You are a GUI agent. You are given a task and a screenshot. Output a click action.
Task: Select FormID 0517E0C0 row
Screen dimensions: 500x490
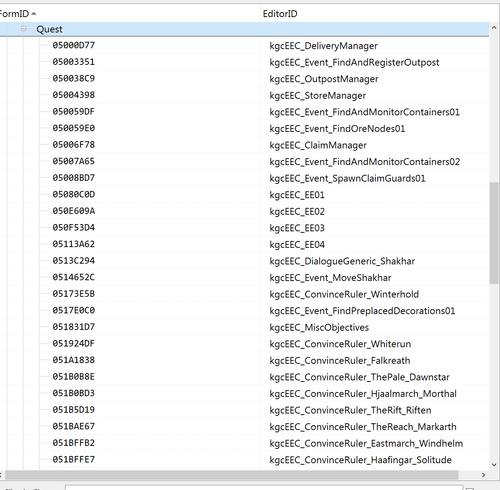[244, 311]
